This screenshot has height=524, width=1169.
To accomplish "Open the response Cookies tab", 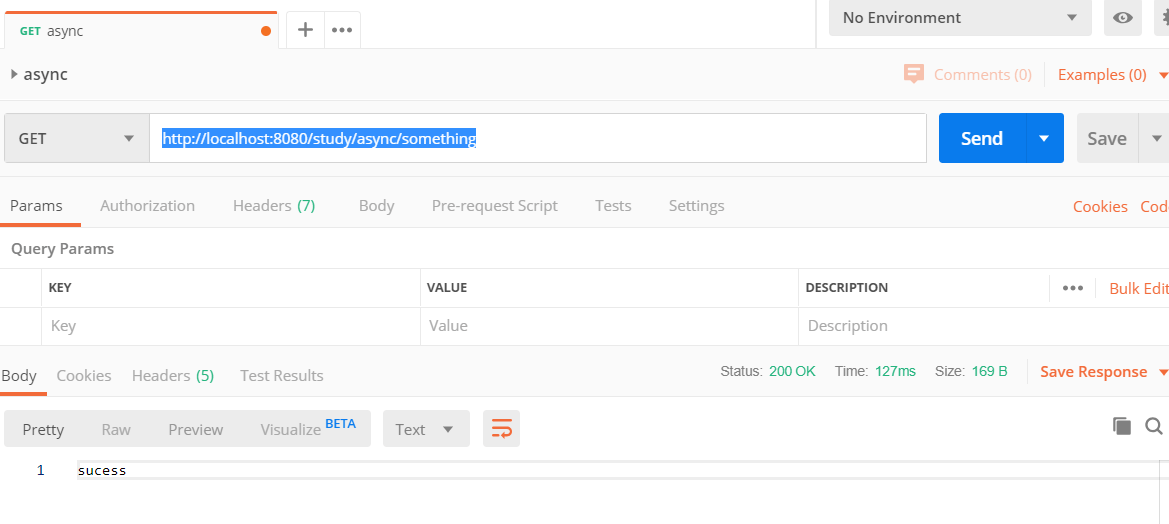I will [x=84, y=376].
